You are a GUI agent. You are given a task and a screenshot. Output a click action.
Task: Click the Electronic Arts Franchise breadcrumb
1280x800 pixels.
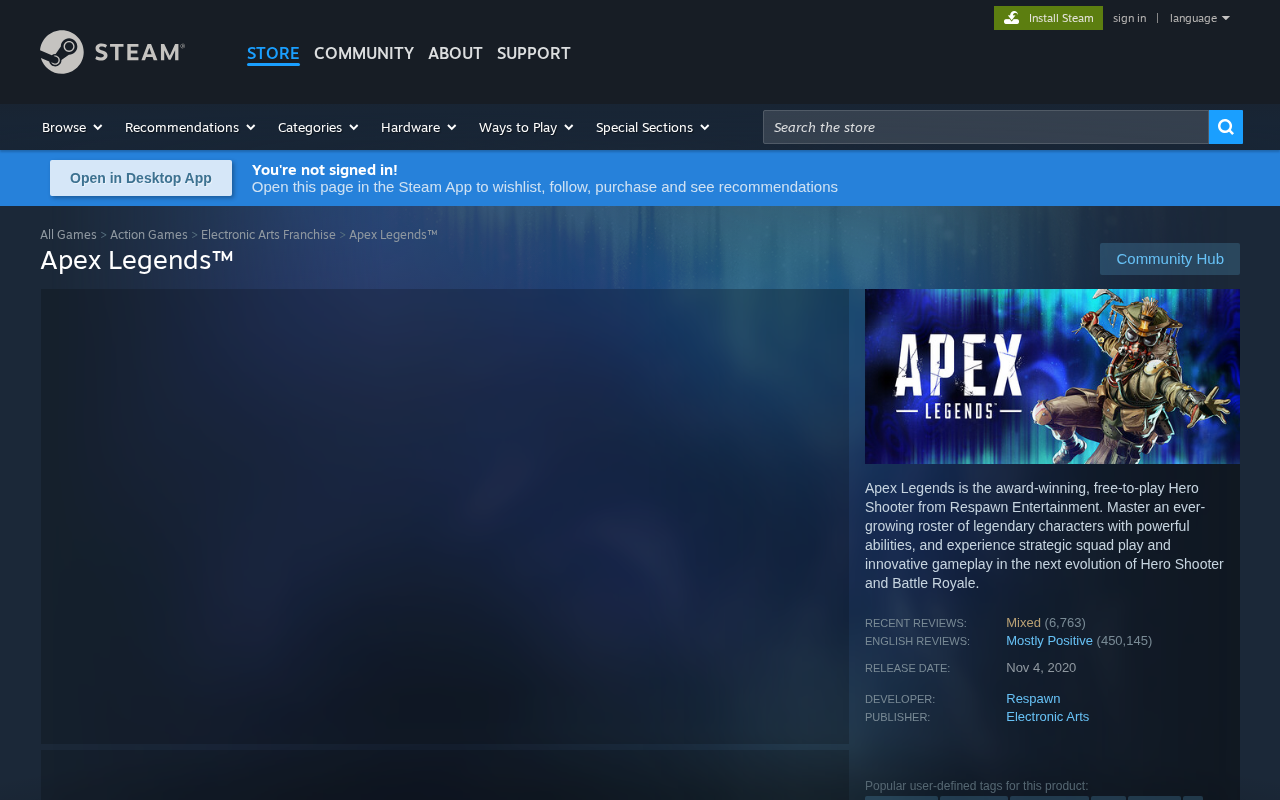(x=268, y=235)
